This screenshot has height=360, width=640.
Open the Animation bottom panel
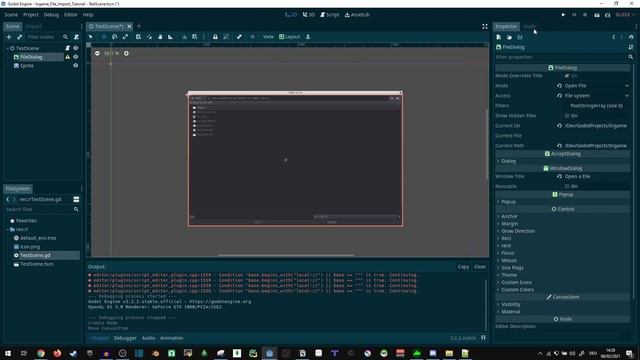coord(171,338)
